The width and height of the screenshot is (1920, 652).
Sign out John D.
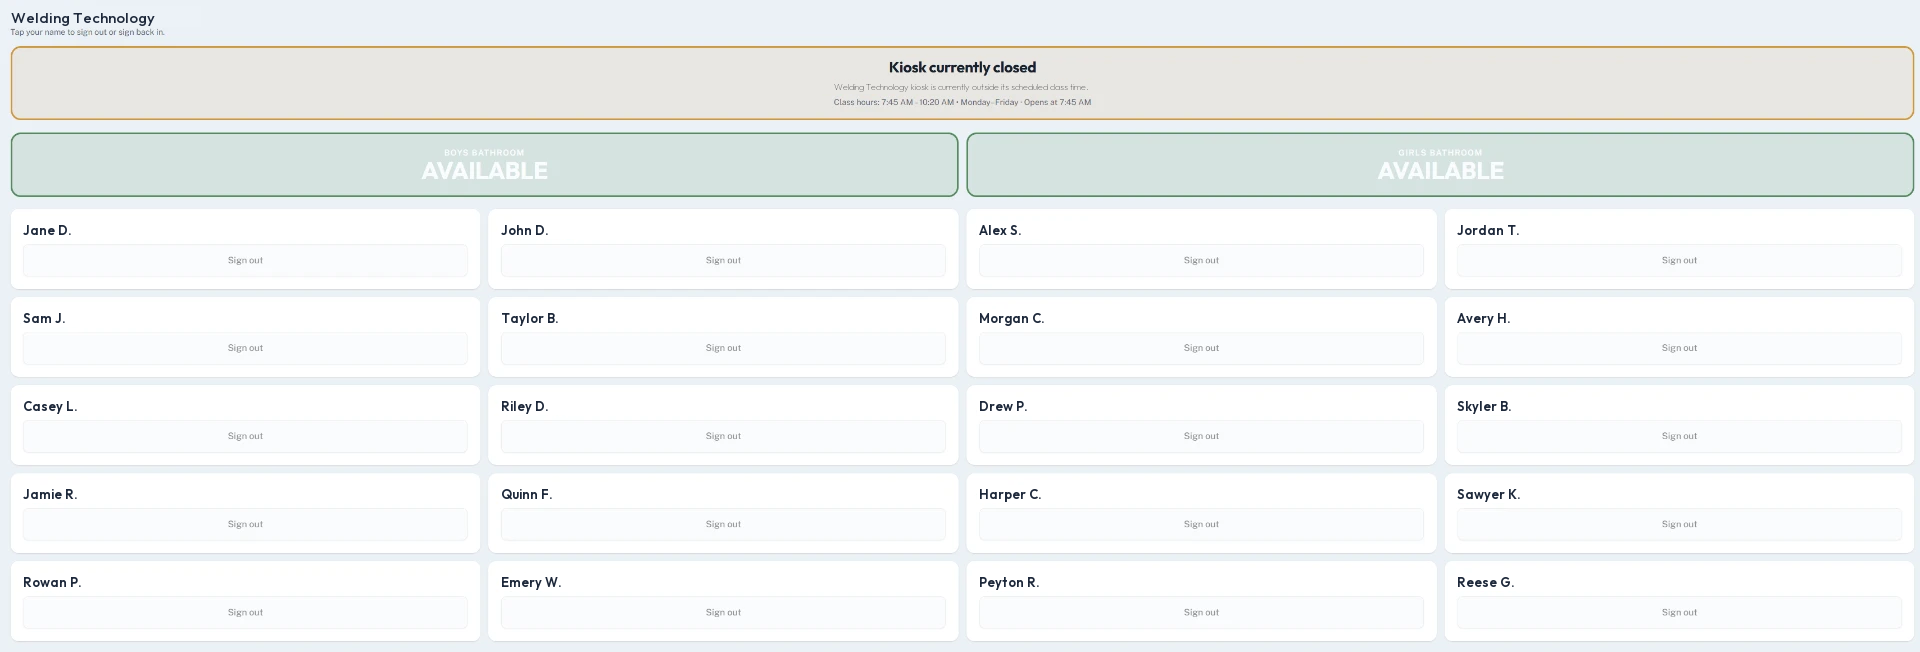pos(723,260)
